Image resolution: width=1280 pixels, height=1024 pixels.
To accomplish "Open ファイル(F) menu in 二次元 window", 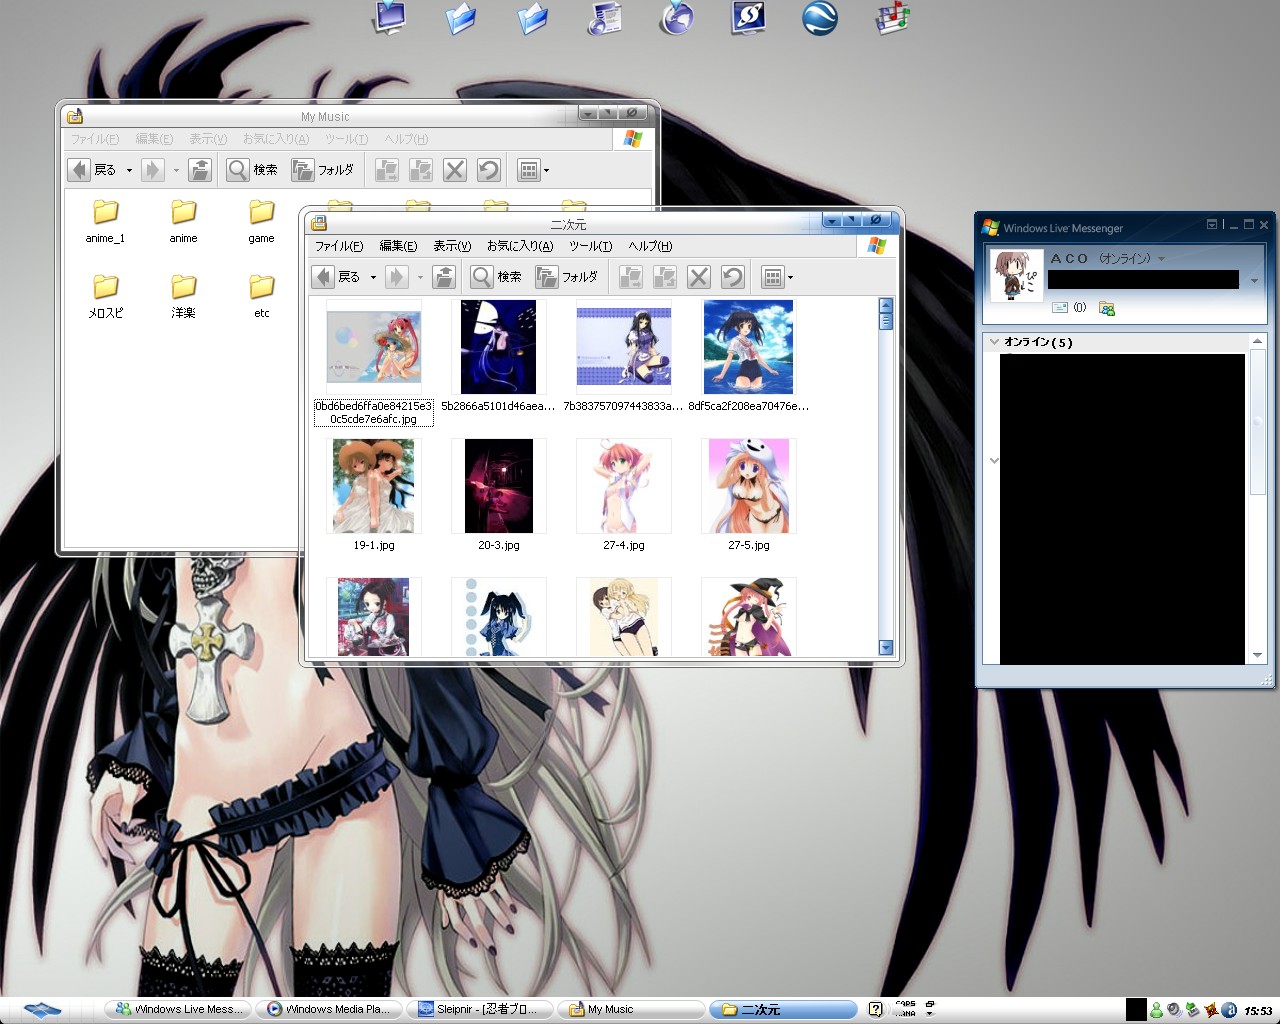I will click(x=339, y=246).
